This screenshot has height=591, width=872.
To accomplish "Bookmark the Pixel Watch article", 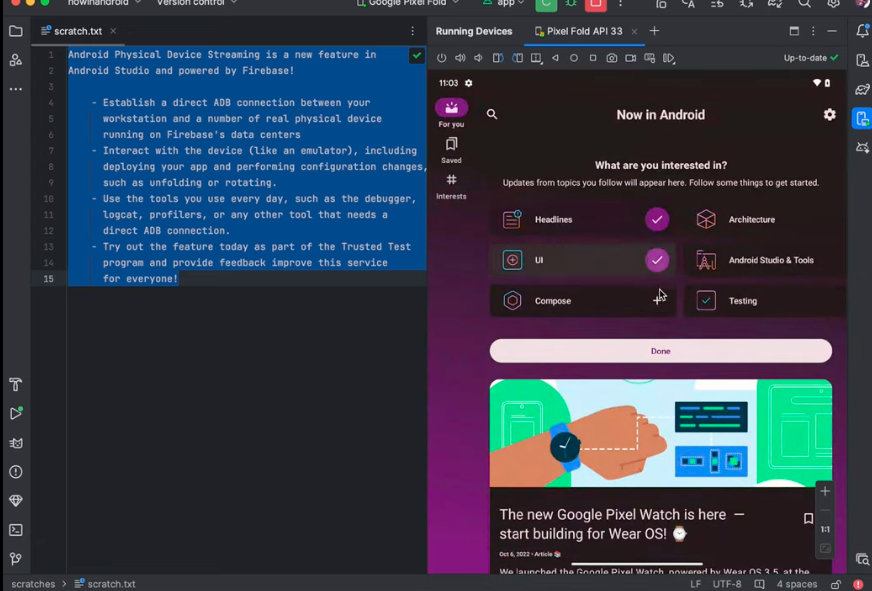I will (808, 518).
